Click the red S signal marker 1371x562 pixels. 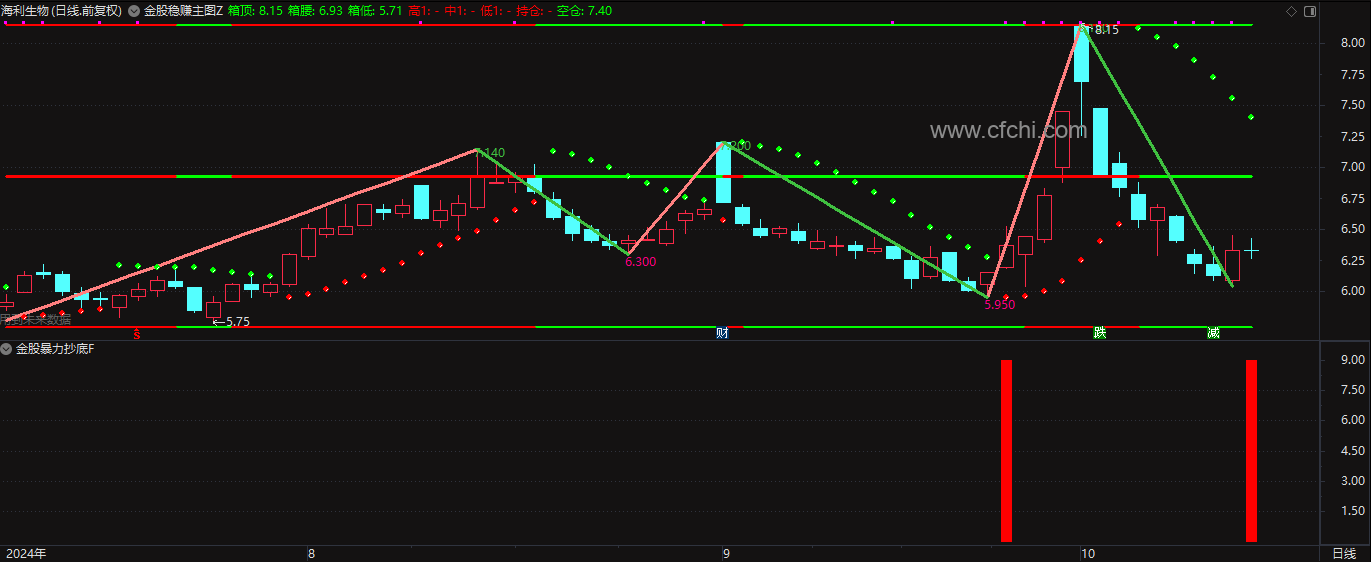coord(136,334)
